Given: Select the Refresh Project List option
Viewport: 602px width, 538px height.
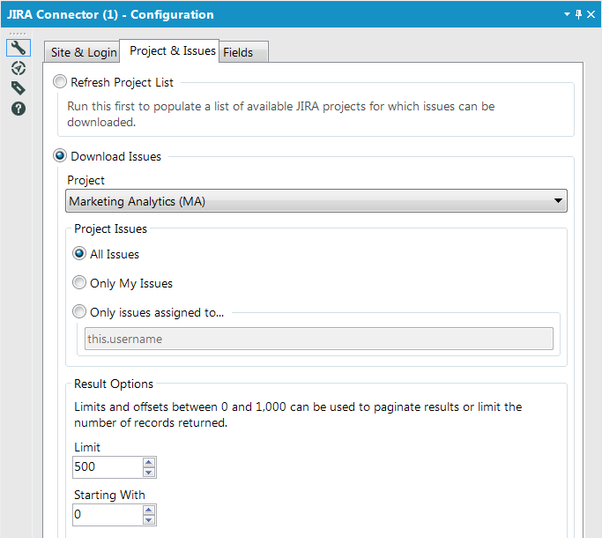Looking at the screenshot, I should pos(62,83).
